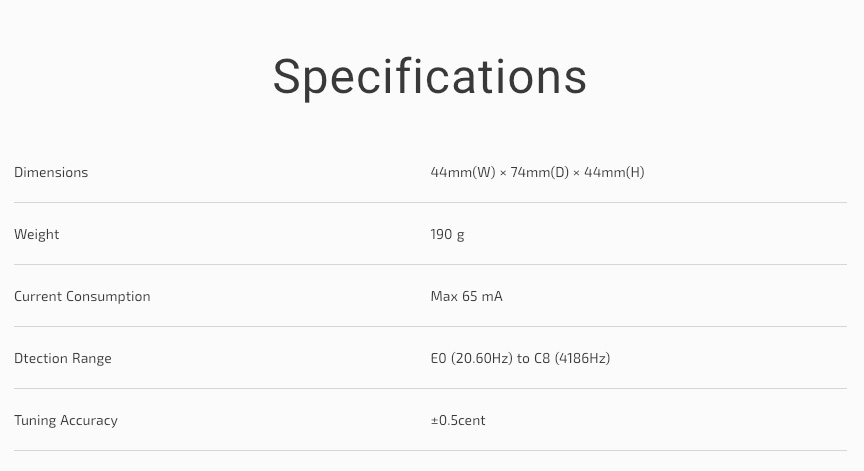864x471 pixels.
Task: Select the Dtection Range label
Action: tap(63, 358)
